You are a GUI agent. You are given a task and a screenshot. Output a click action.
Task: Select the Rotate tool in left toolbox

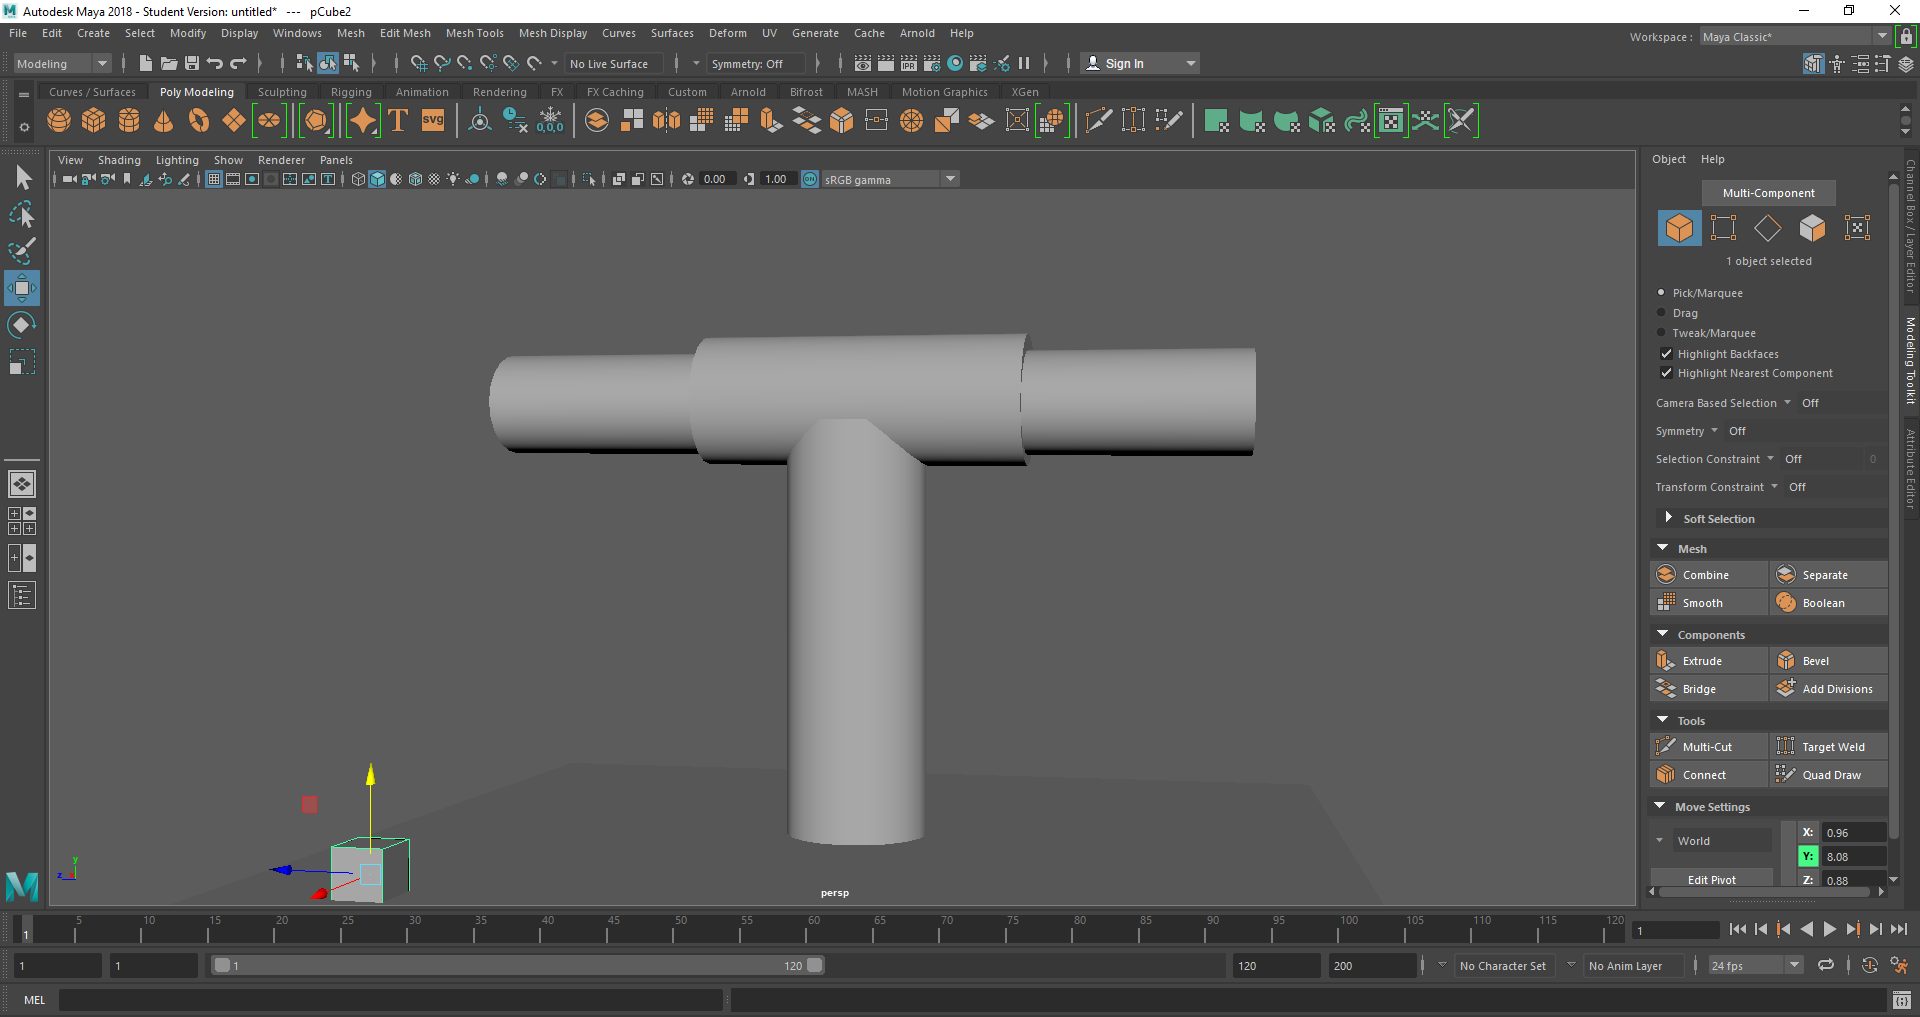(x=22, y=325)
